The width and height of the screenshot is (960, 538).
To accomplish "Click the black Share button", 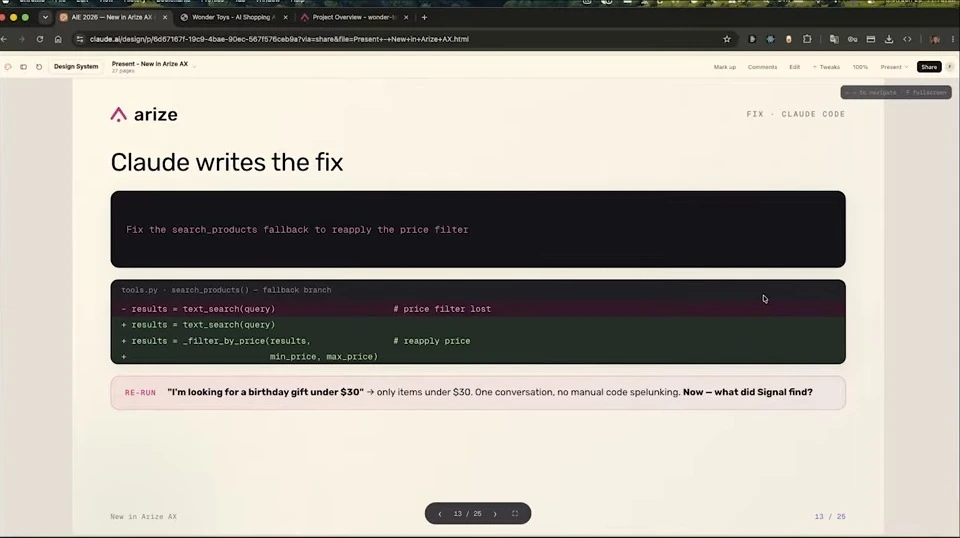I will coord(929,67).
